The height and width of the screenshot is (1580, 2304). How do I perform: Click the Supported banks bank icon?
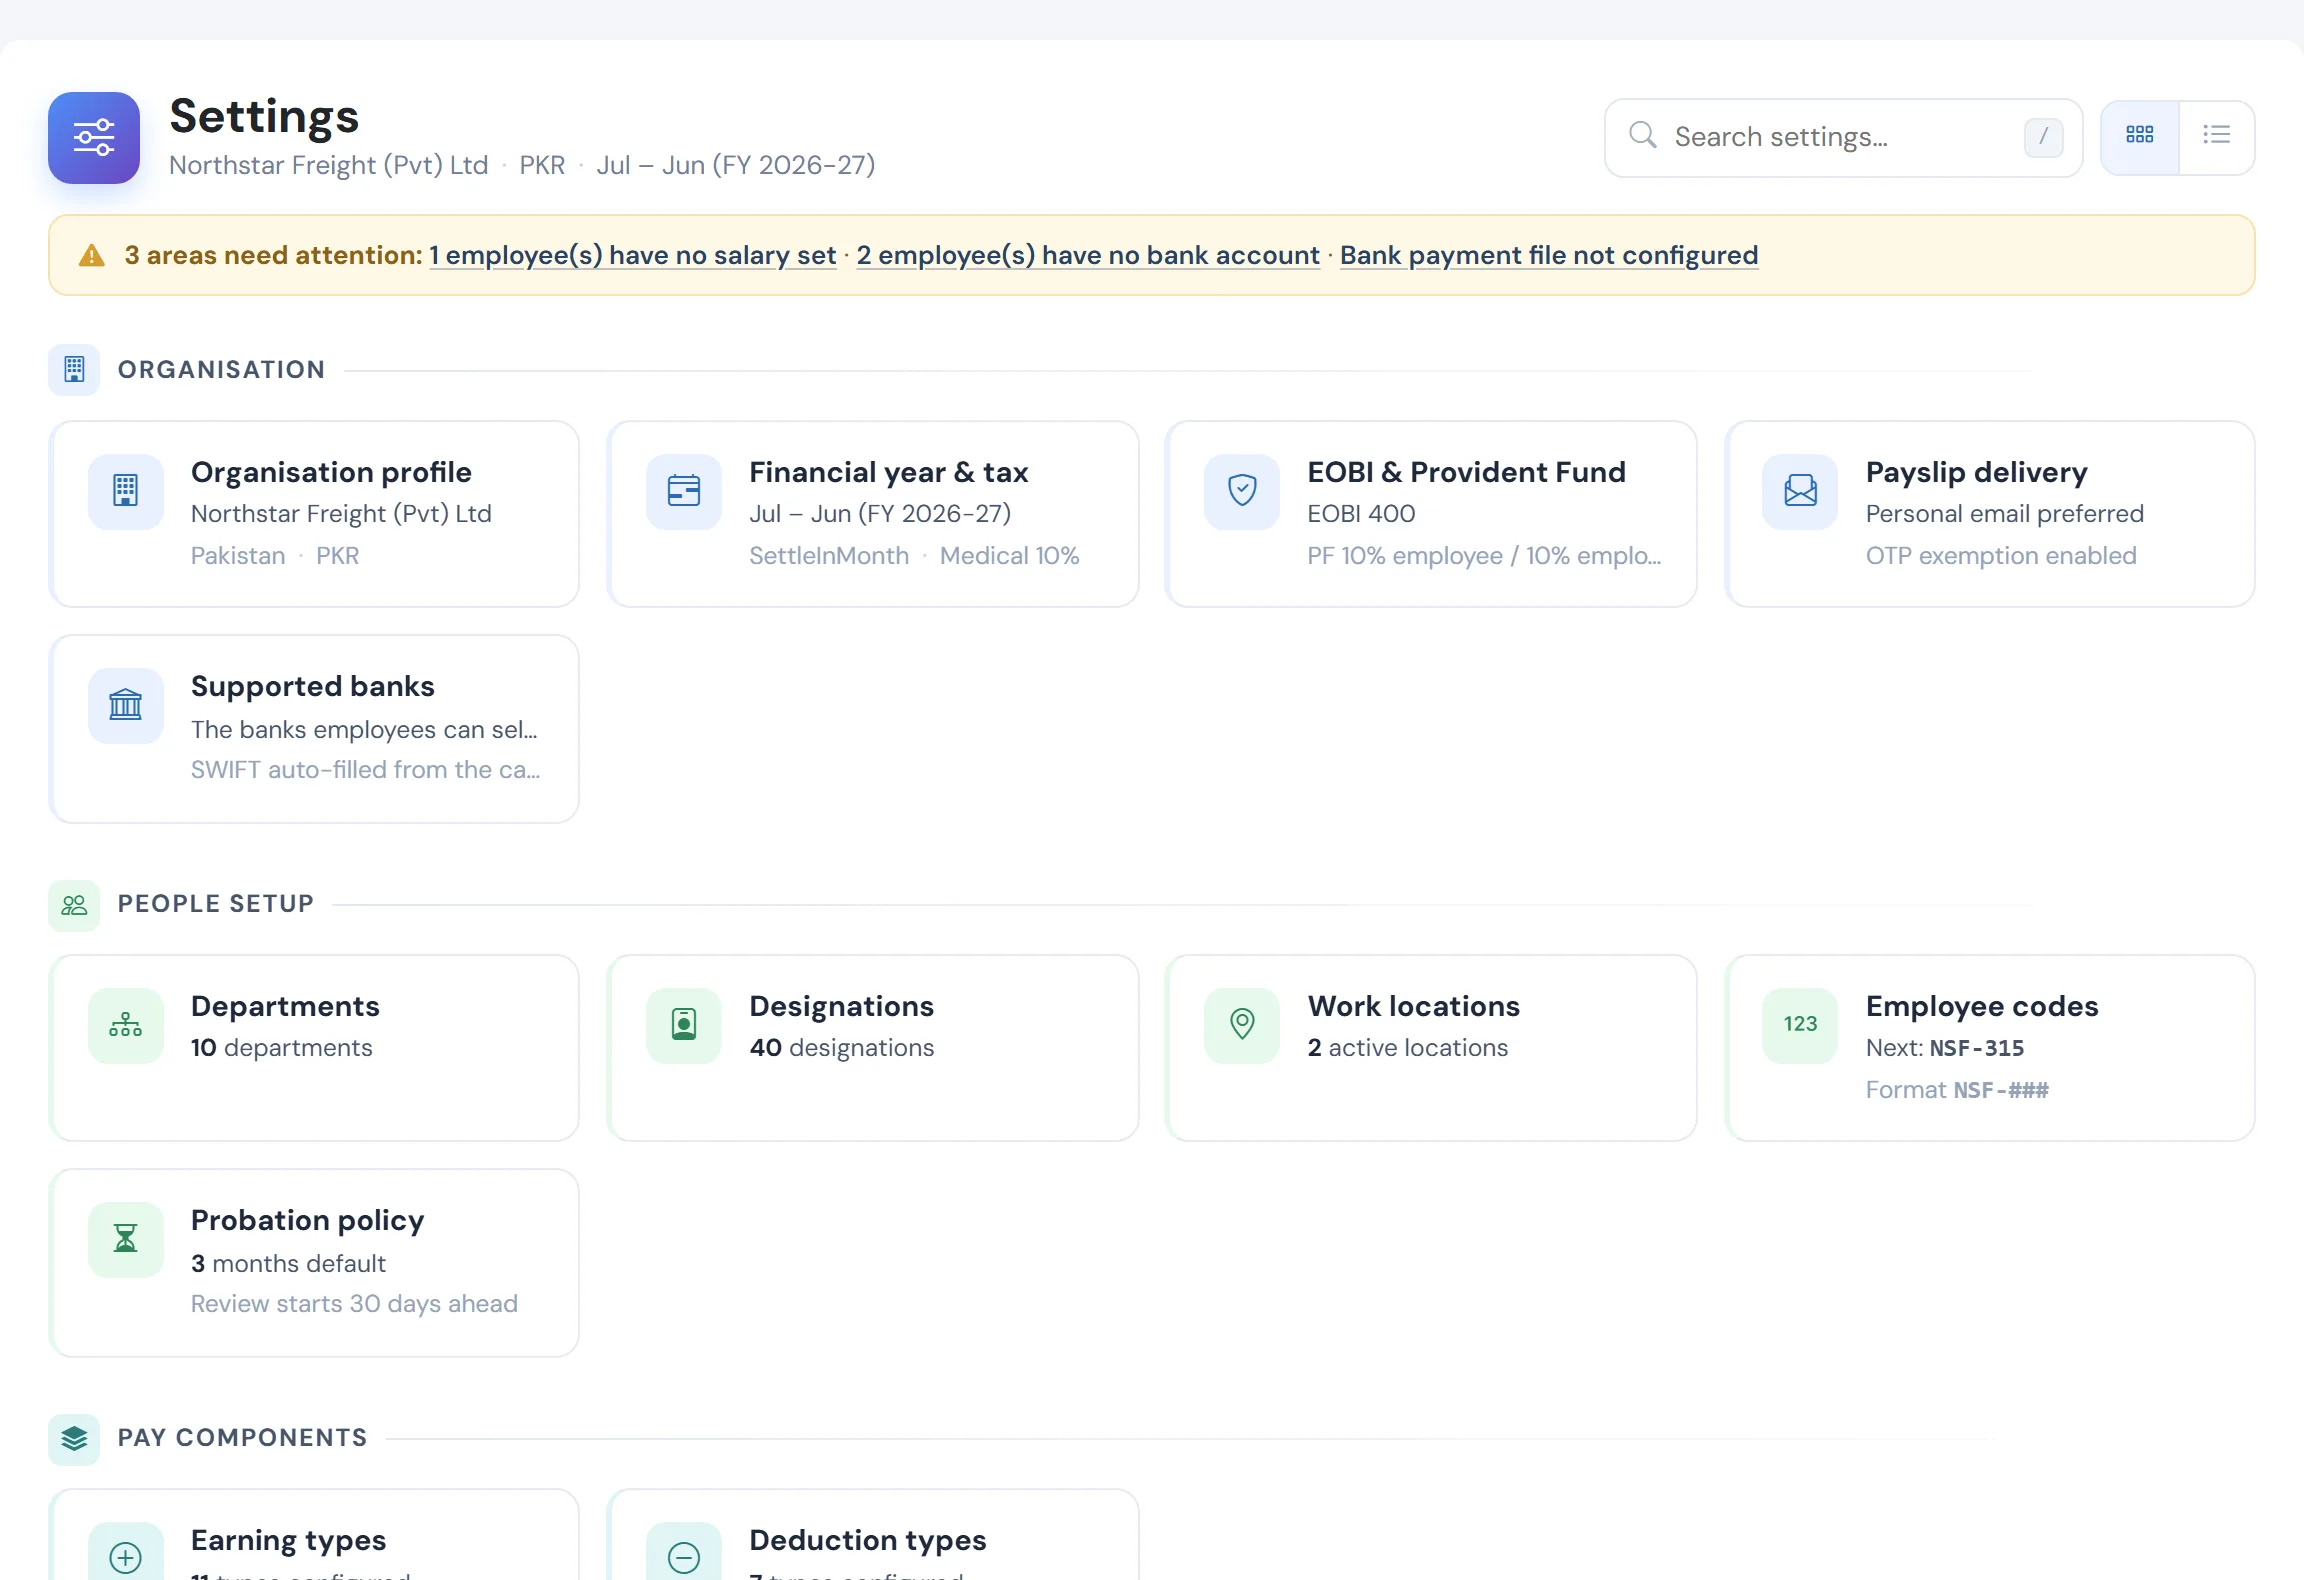pos(126,705)
